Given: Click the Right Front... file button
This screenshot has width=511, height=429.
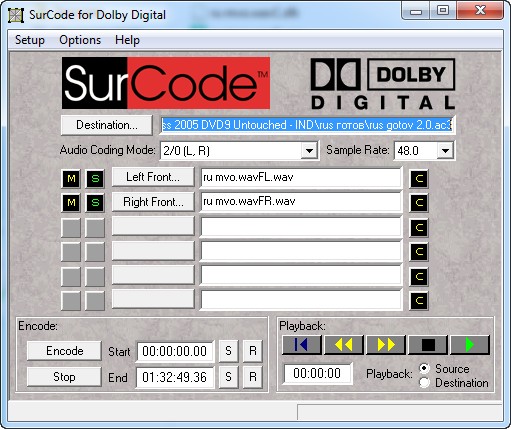Looking at the screenshot, I should click(x=153, y=202).
